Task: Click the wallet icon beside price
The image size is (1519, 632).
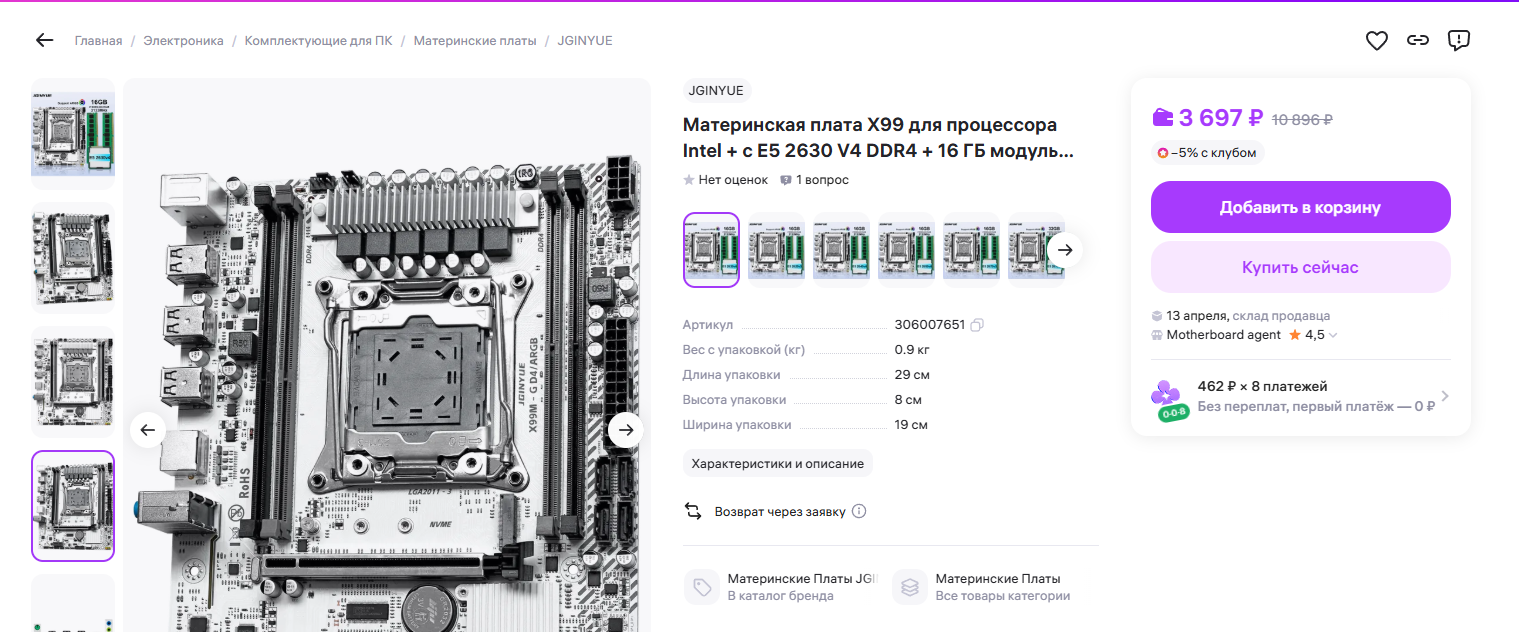Action: [x=1162, y=118]
